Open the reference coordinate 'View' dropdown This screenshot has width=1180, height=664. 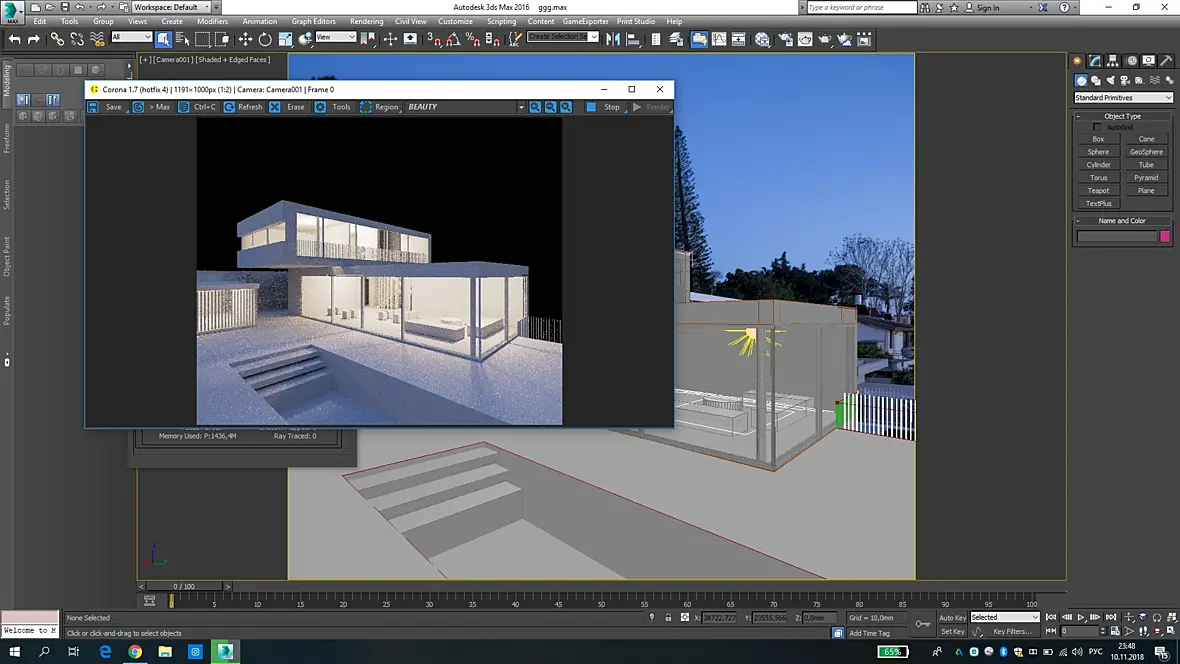coord(336,37)
